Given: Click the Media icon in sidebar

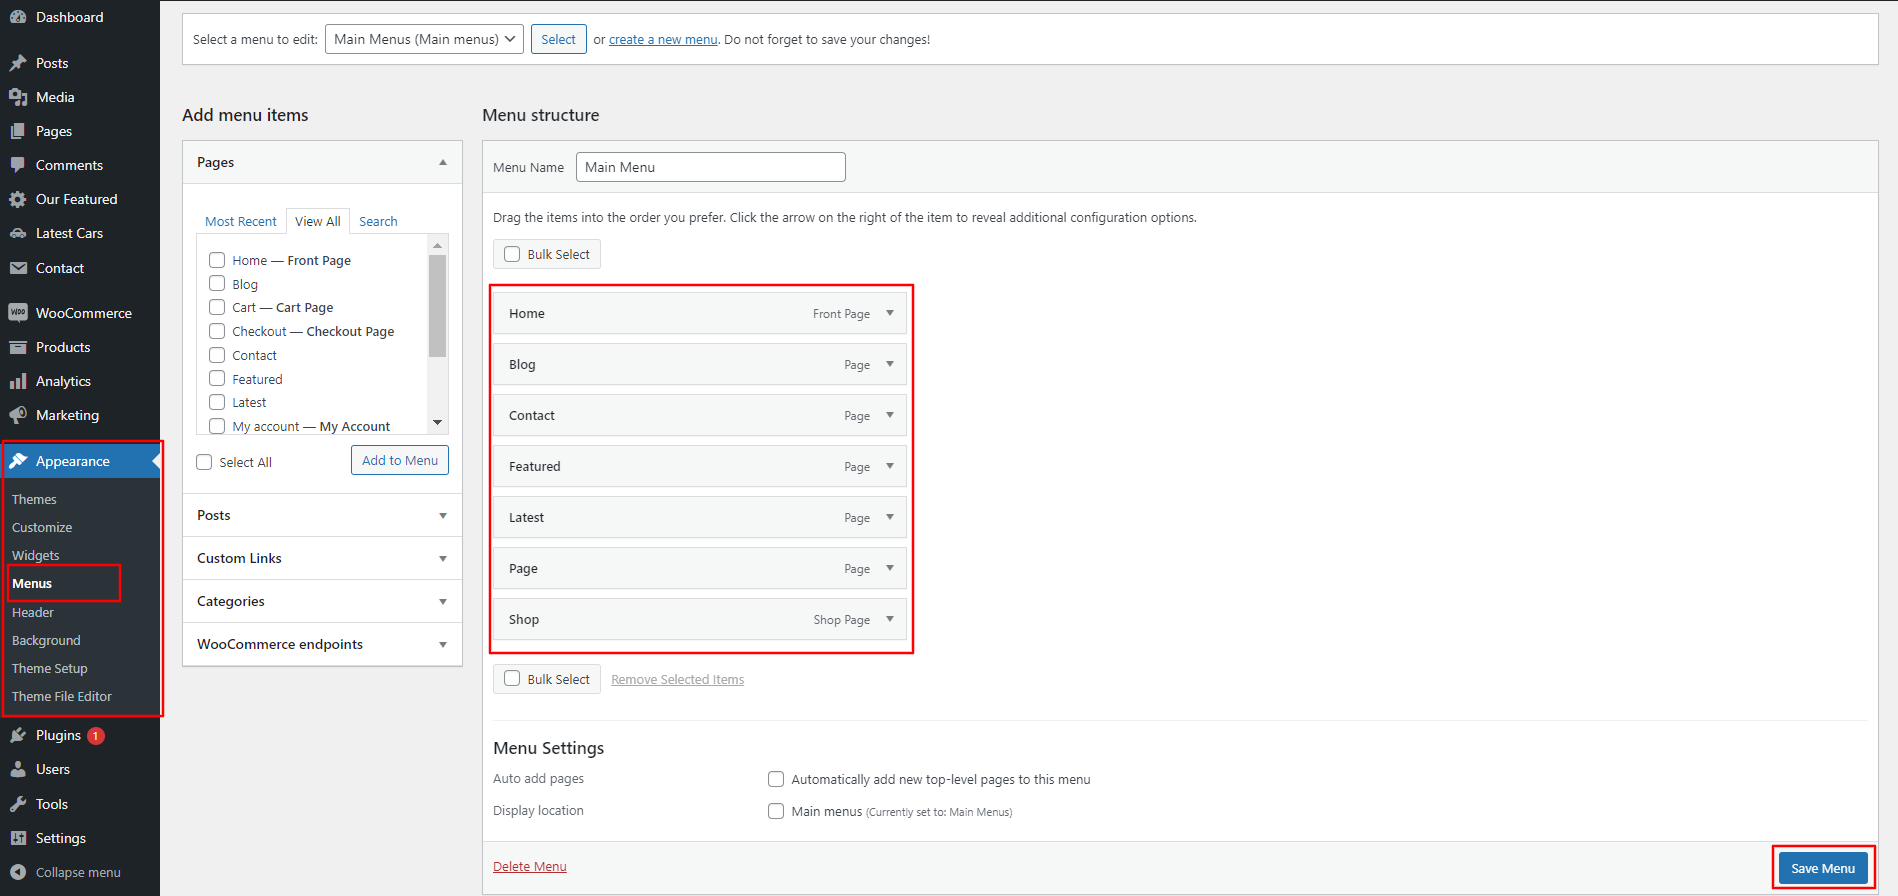Looking at the screenshot, I should (x=18, y=97).
